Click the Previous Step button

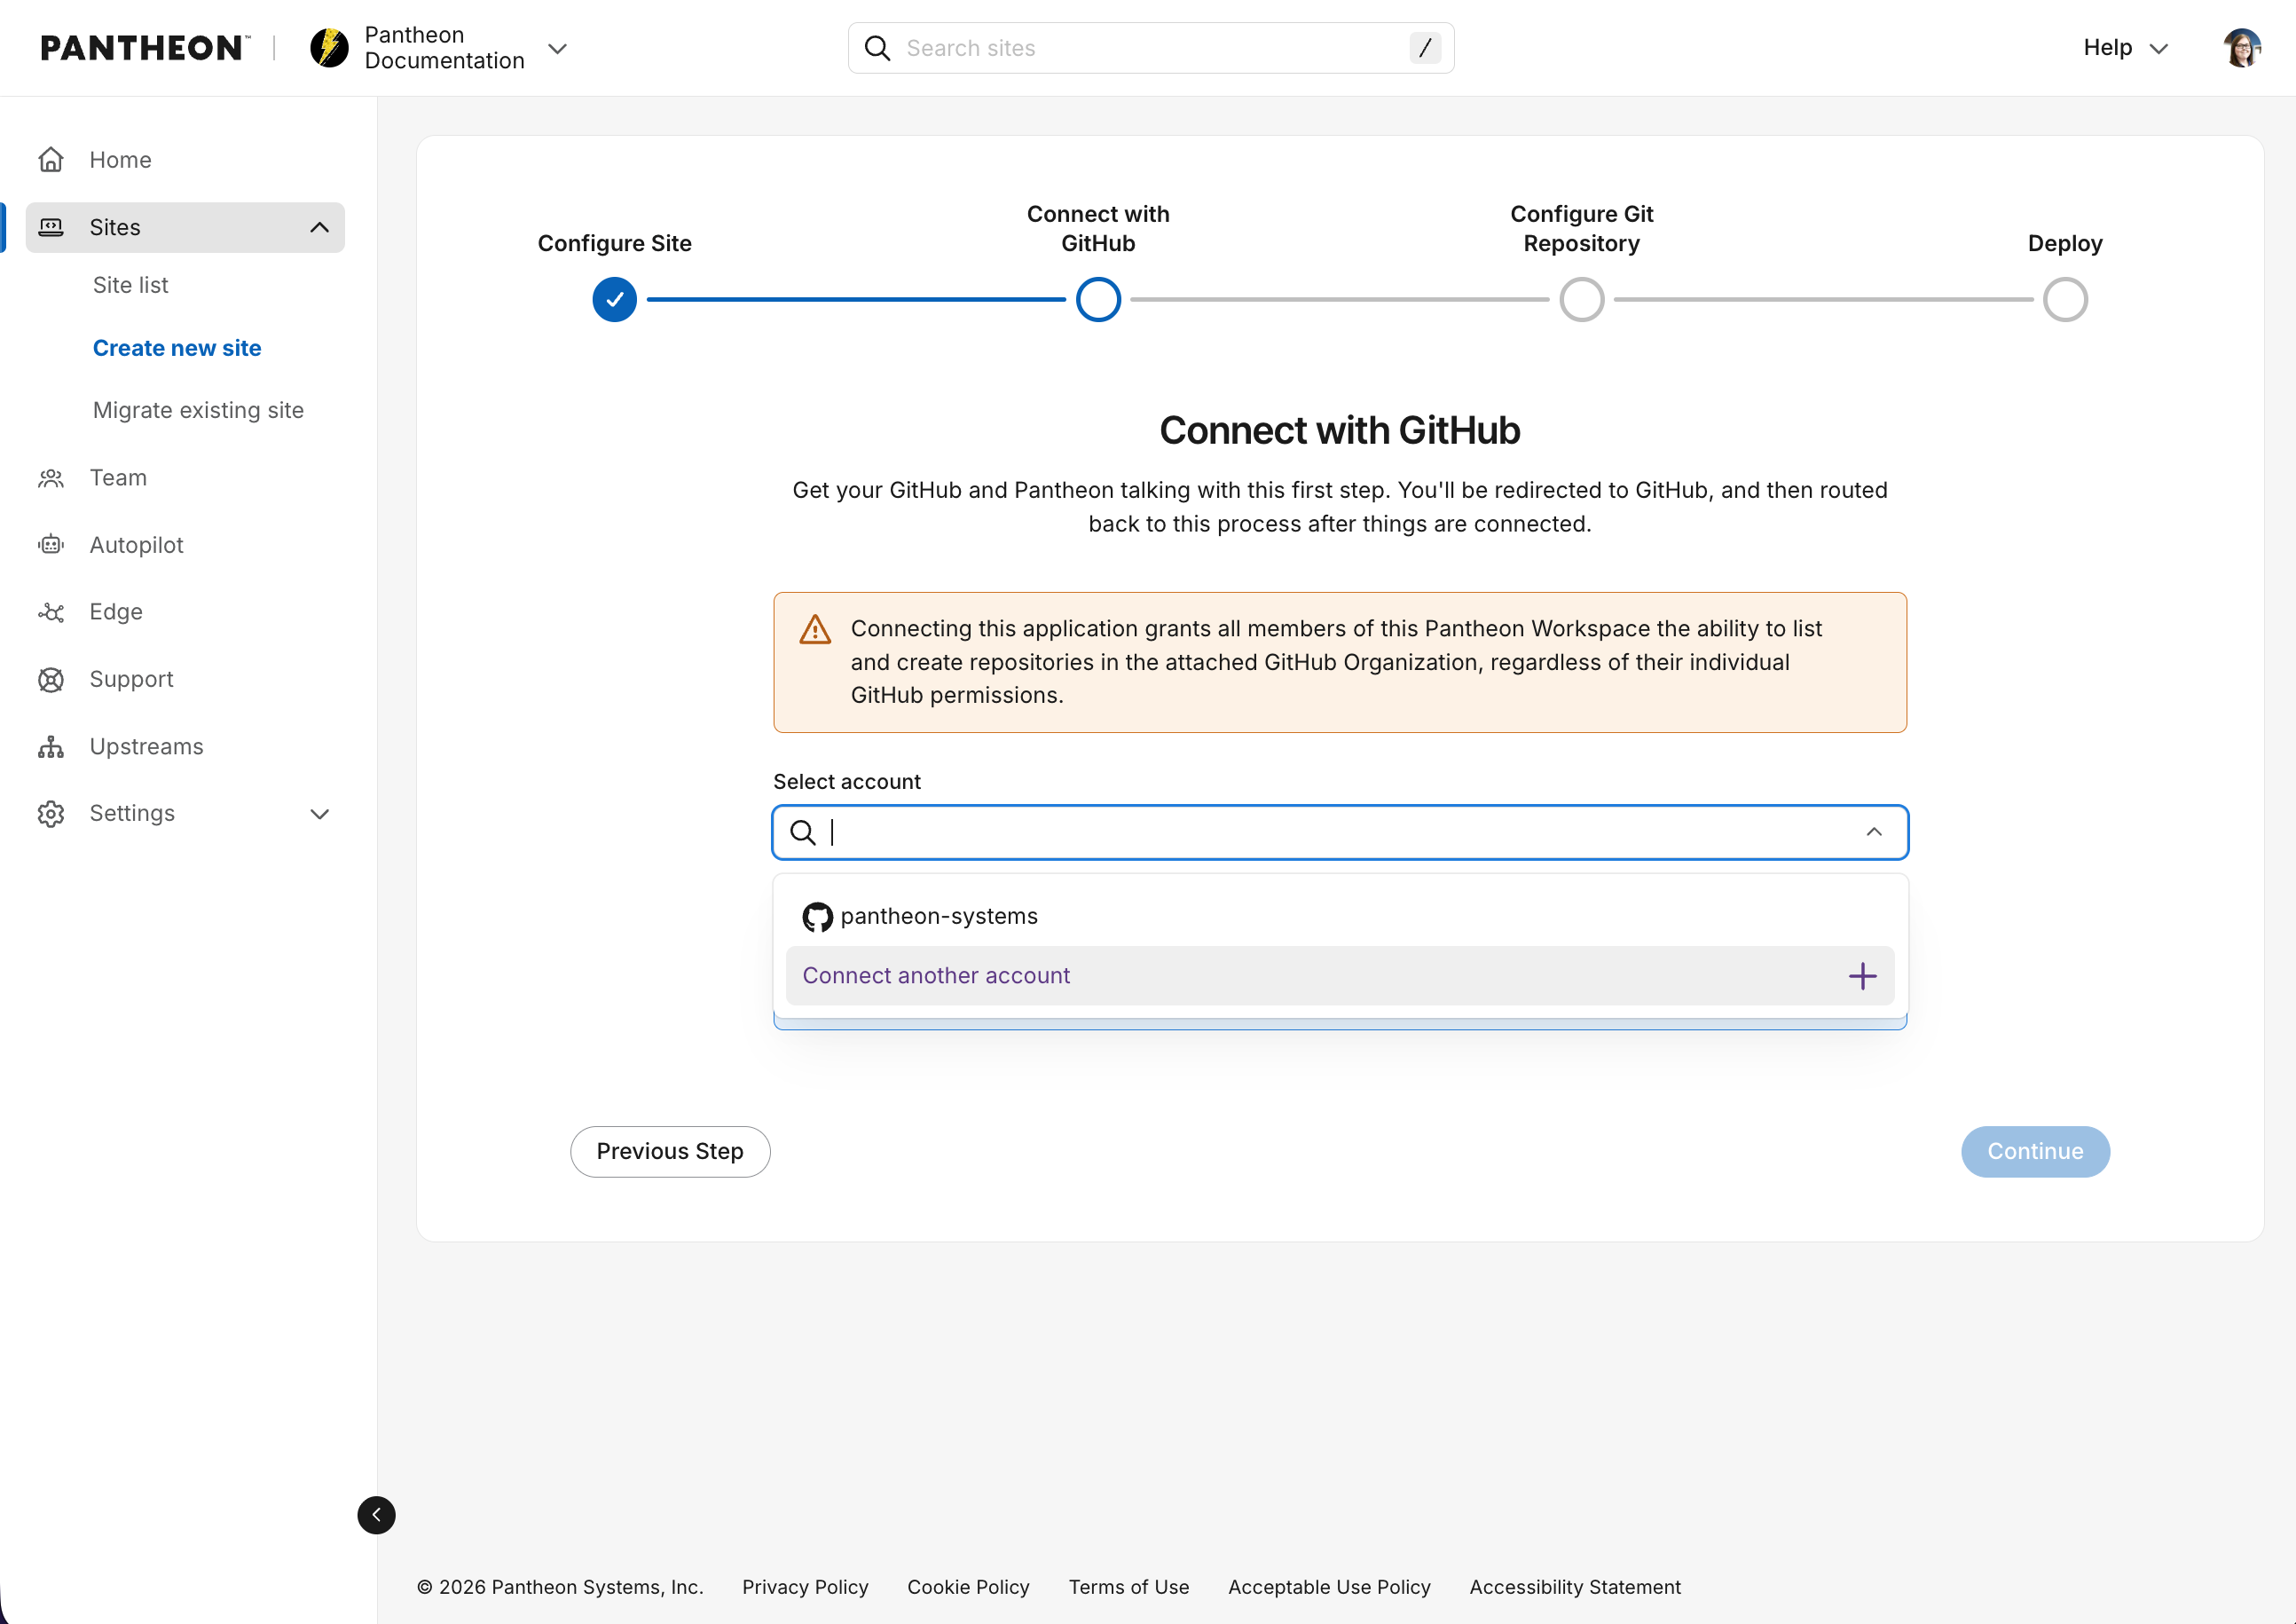point(670,1152)
